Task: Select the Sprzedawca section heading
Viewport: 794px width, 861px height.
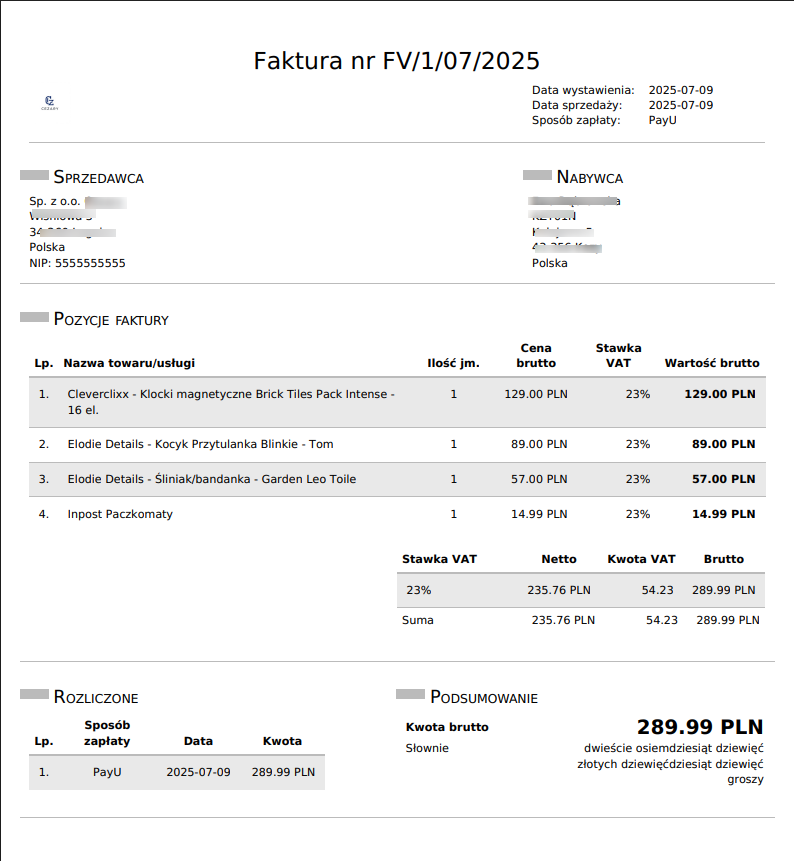Action: 98,178
